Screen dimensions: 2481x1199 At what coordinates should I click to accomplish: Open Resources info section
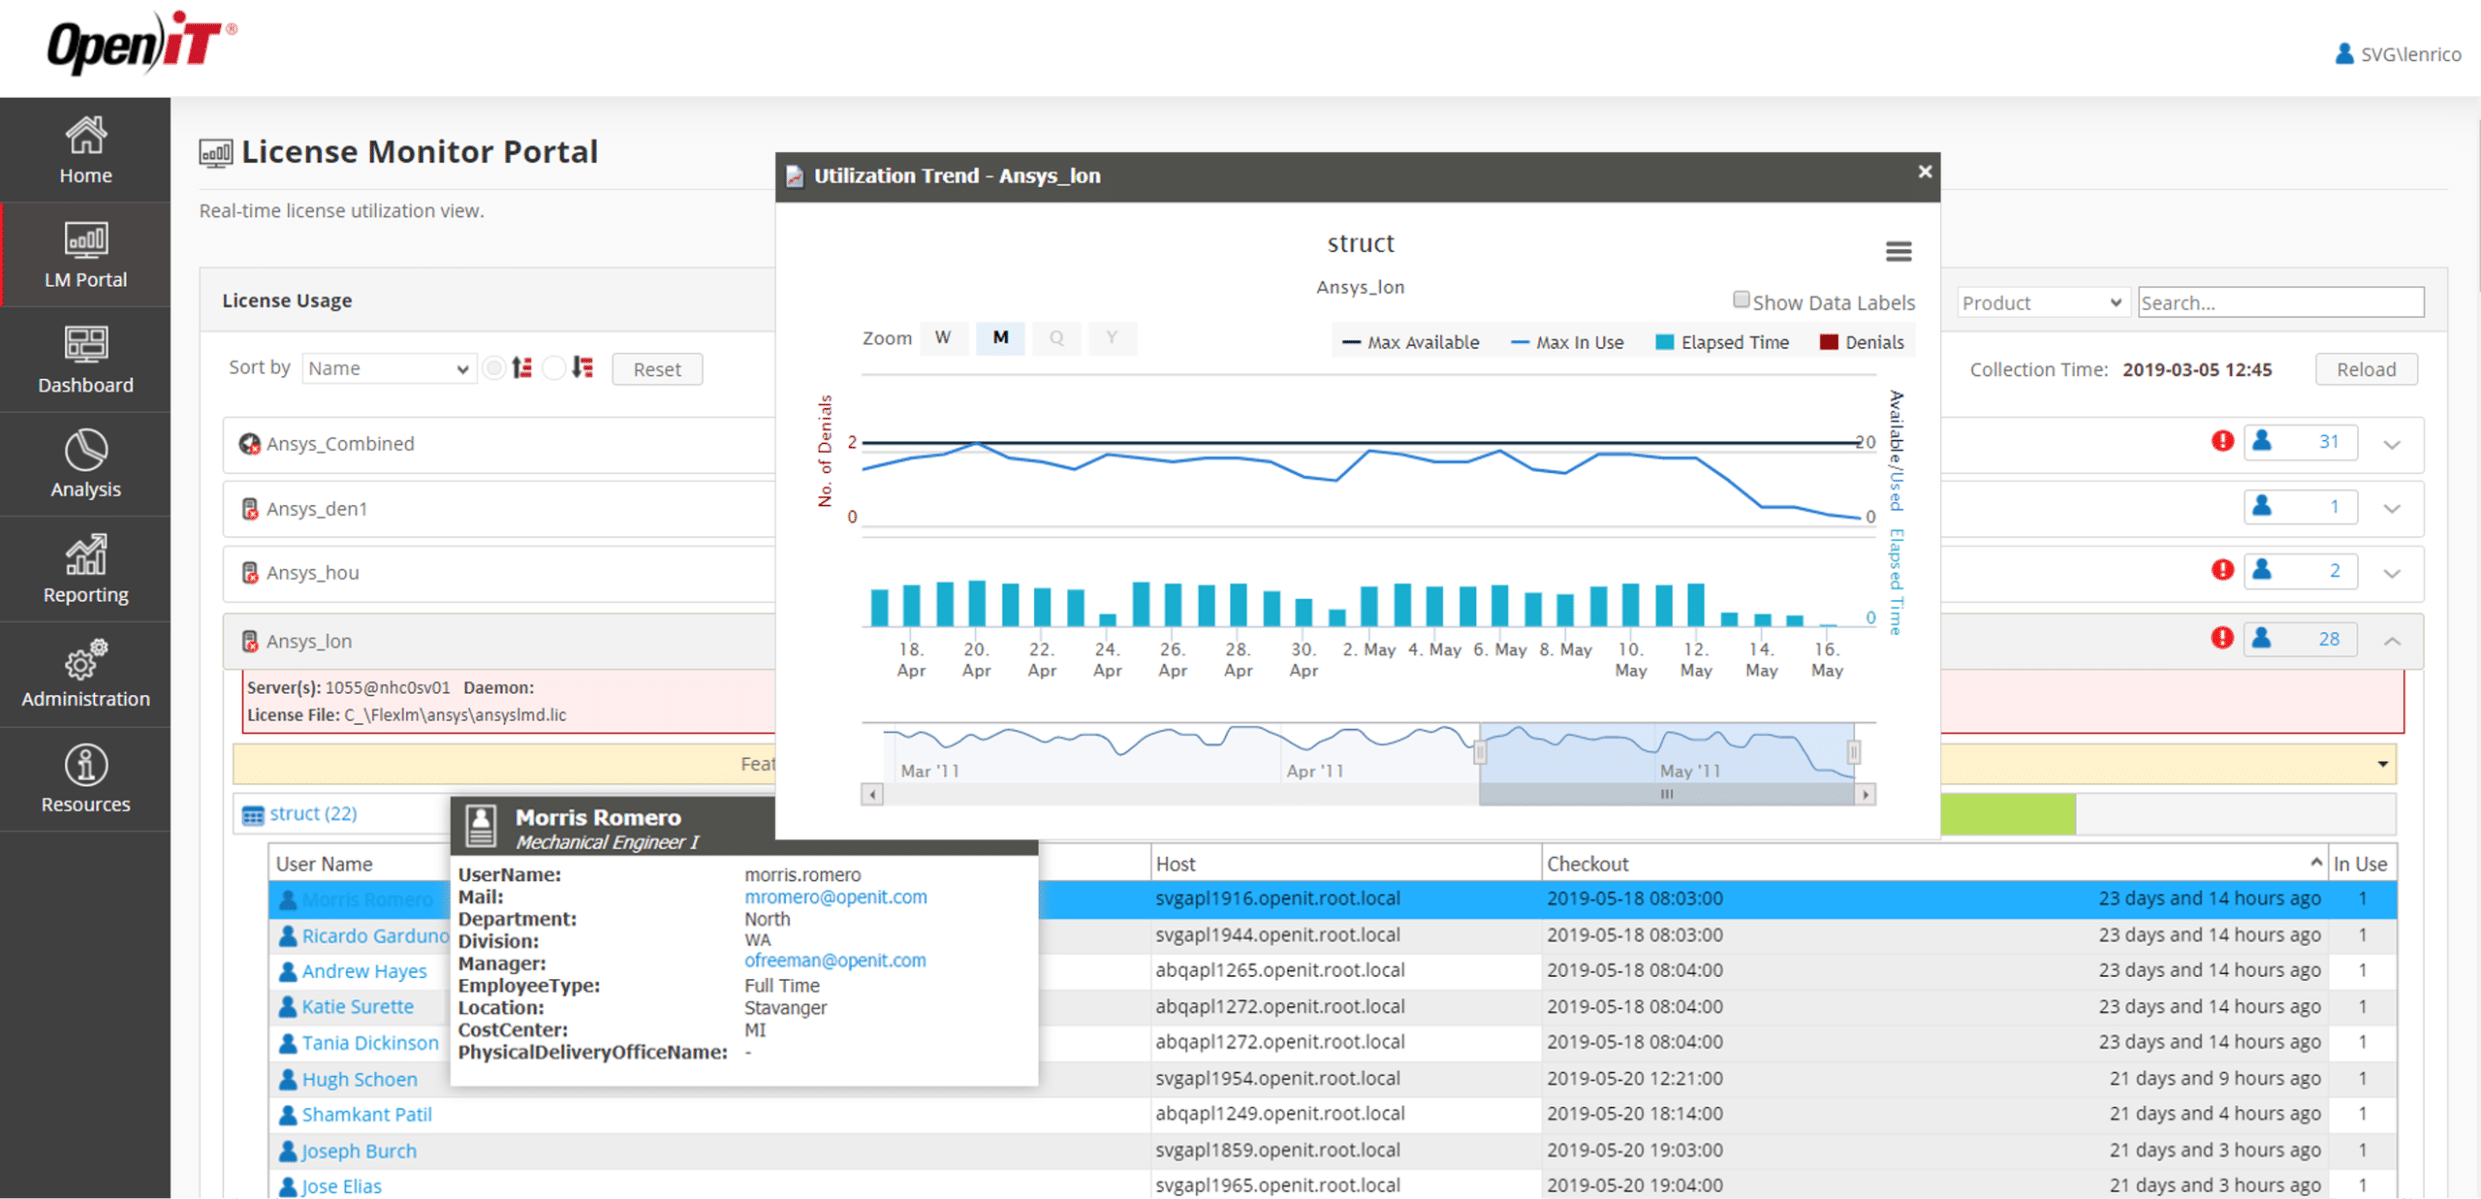tap(85, 780)
